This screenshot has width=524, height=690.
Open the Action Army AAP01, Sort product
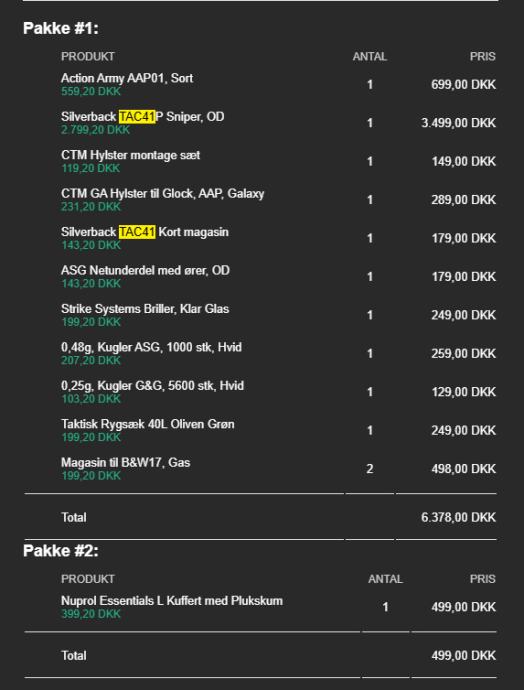click(x=127, y=78)
